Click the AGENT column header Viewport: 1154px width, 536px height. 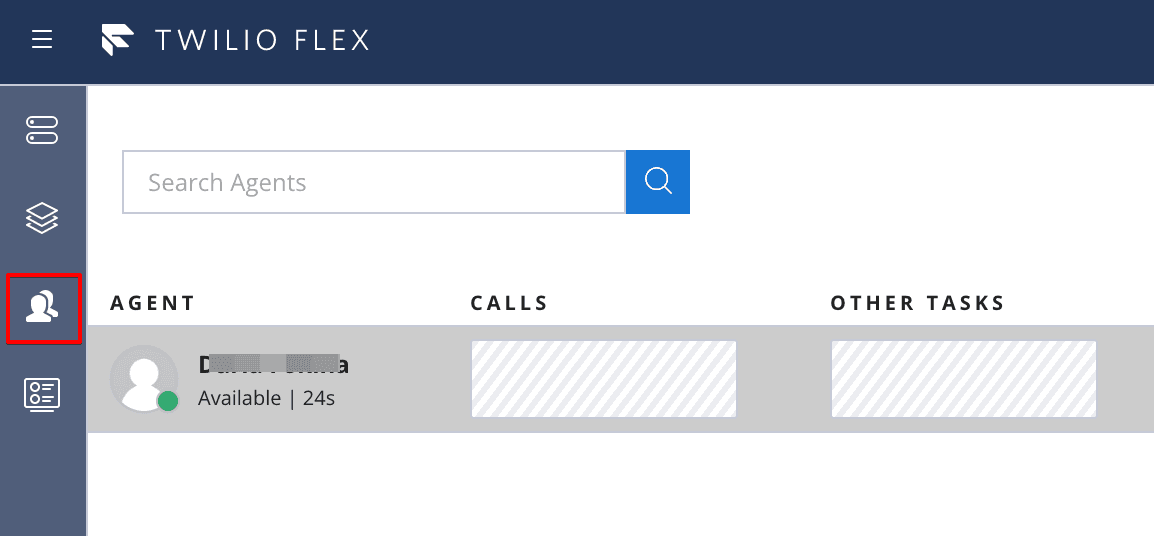153,303
